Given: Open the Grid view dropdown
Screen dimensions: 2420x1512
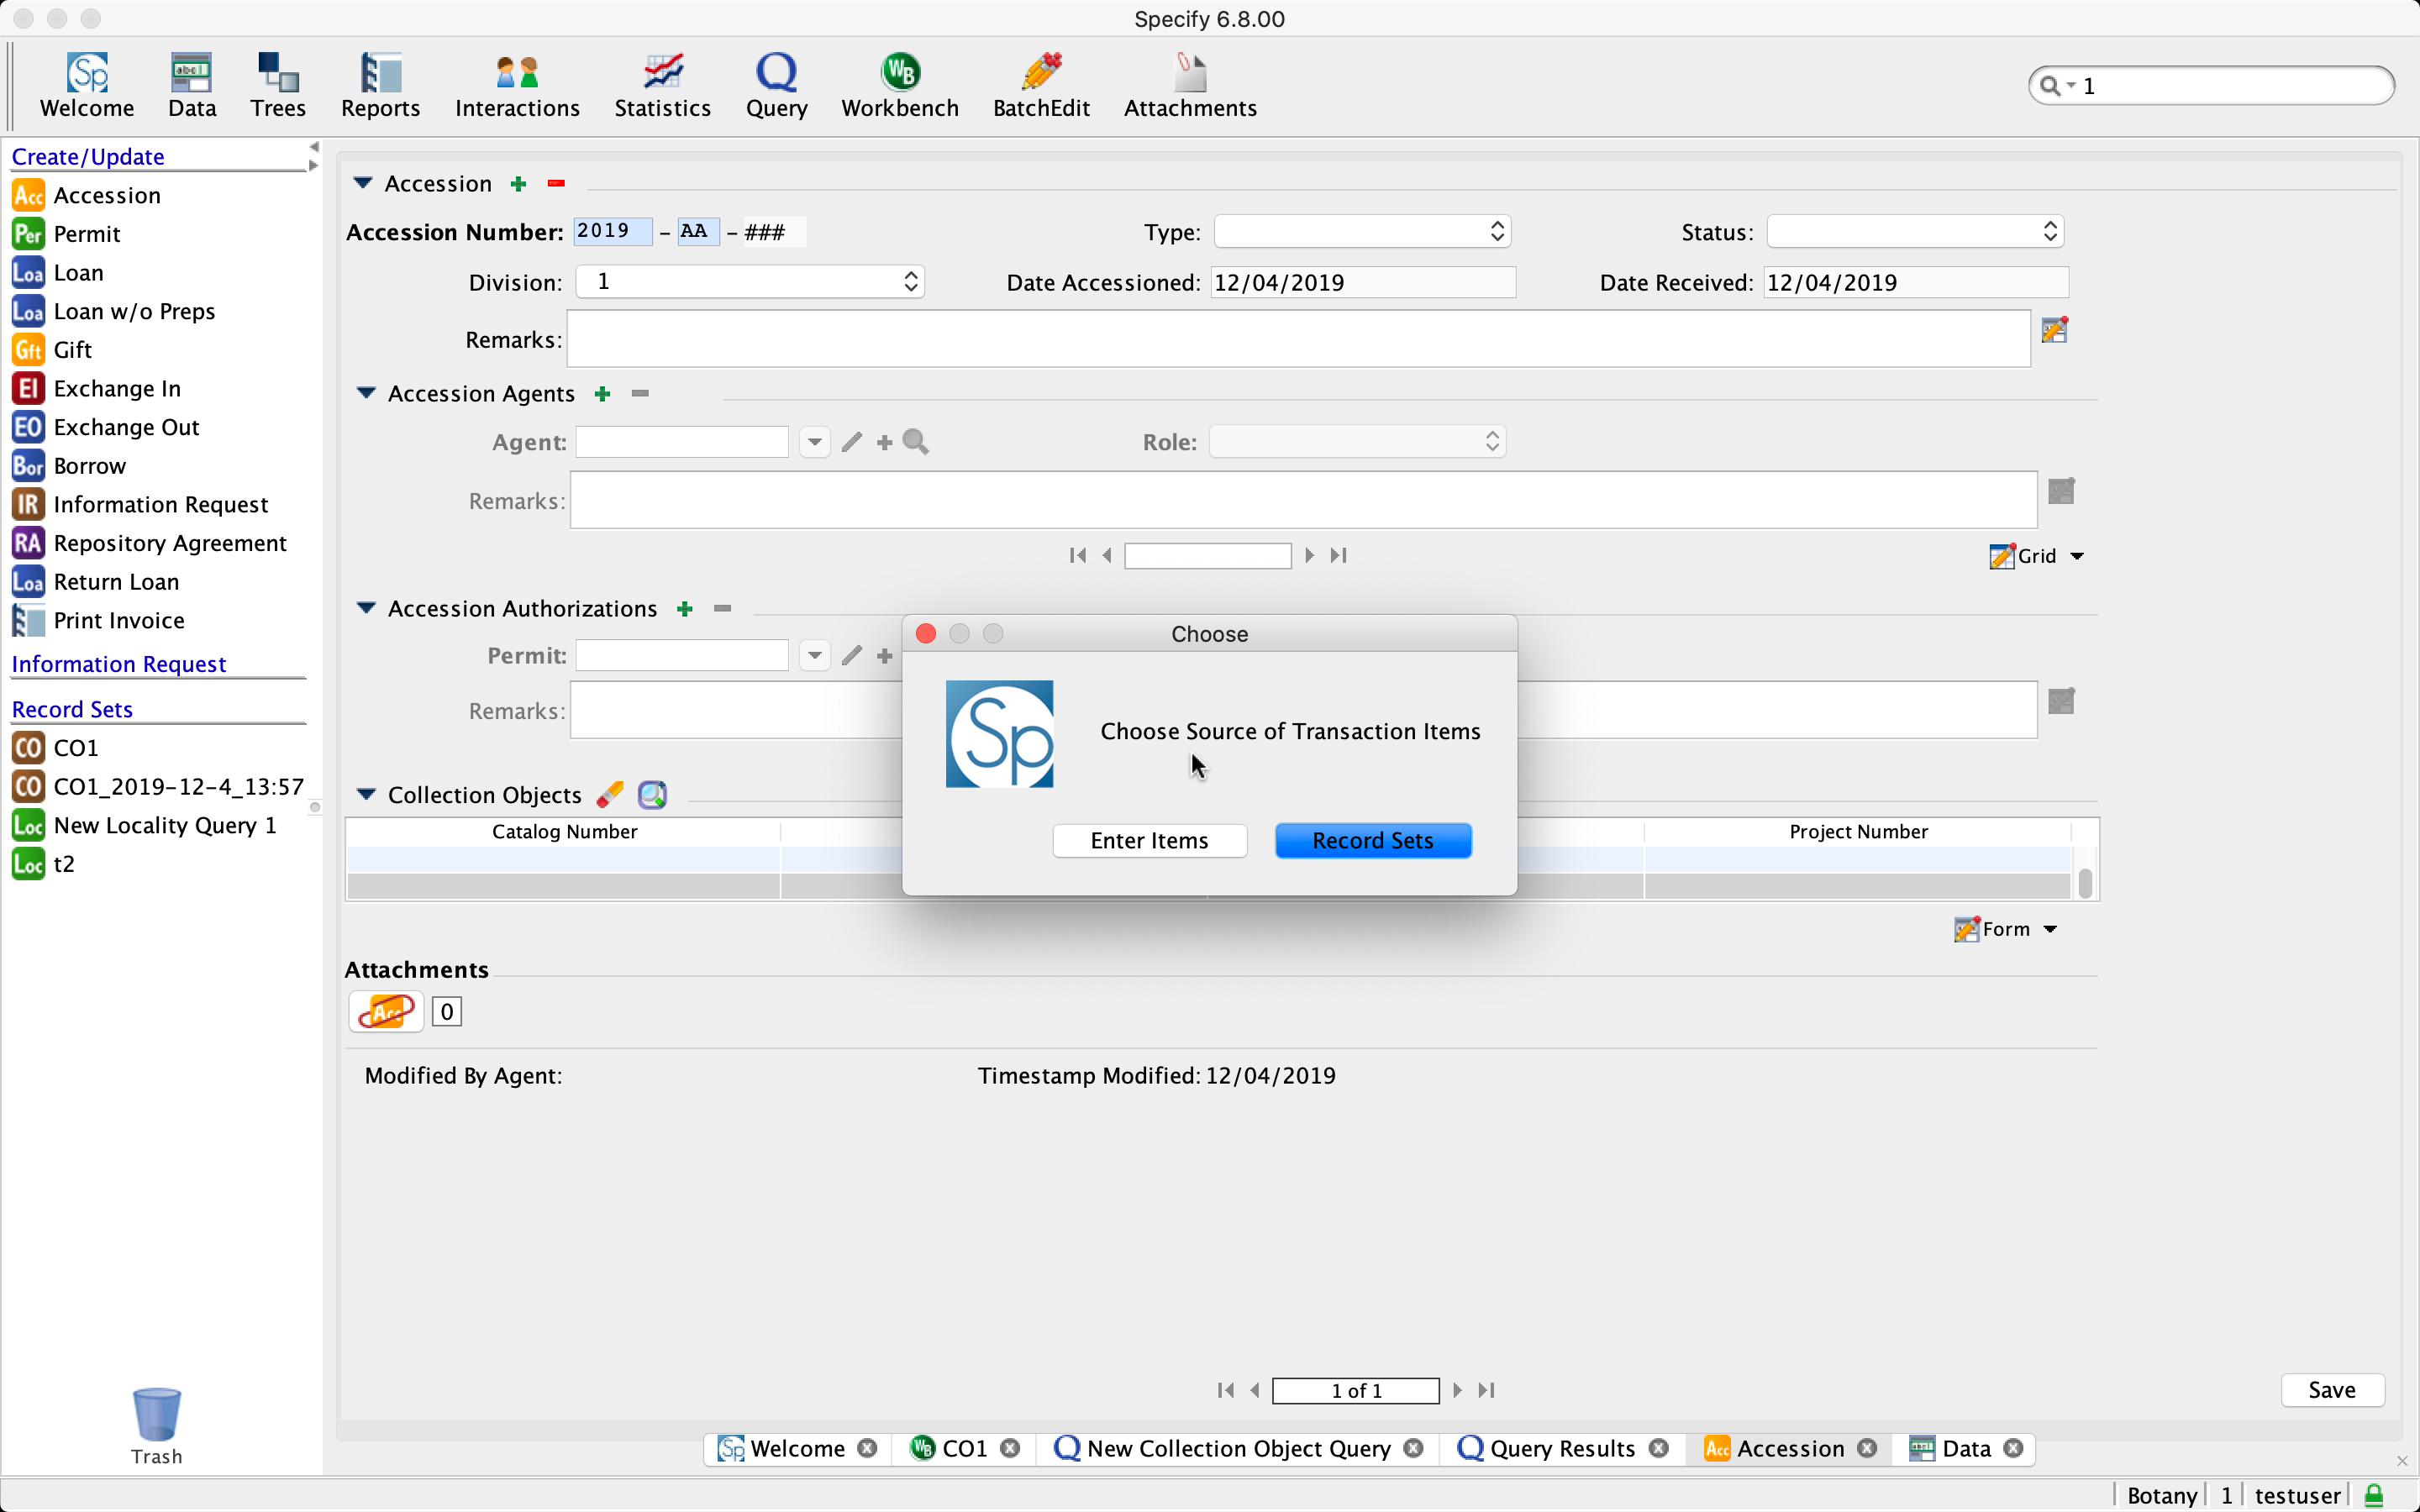Looking at the screenshot, I should (x=2078, y=556).
